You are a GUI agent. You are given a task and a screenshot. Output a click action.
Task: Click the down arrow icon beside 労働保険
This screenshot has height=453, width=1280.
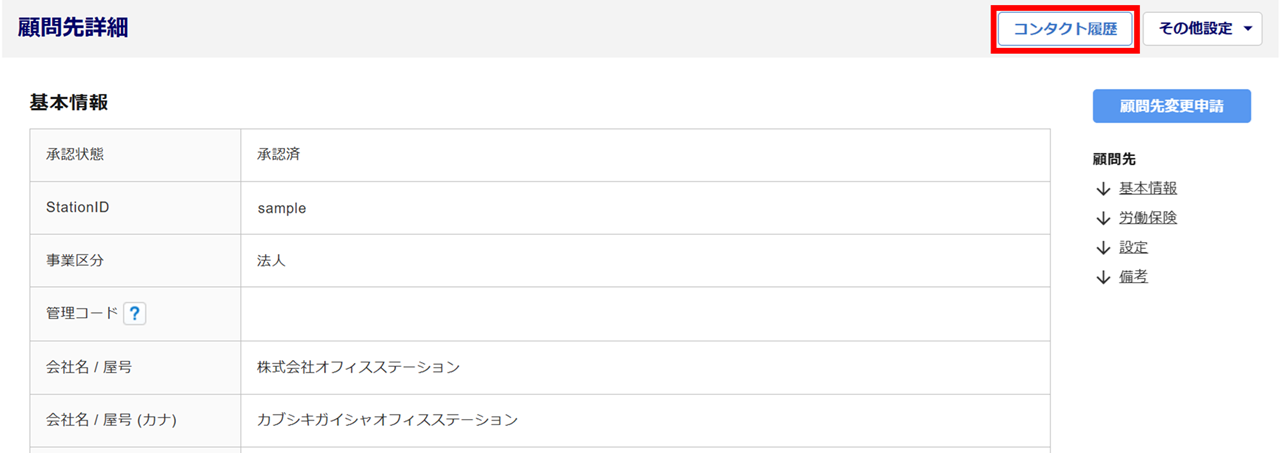[x=1103, y=218]
